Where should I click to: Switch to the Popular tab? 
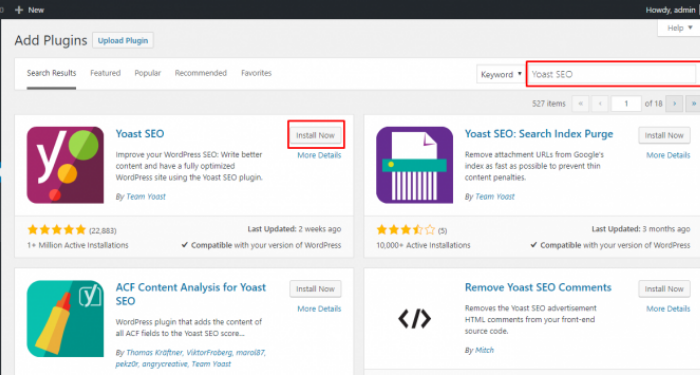point(148,73)
